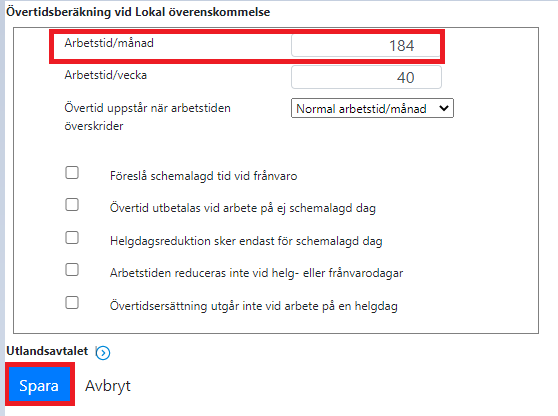Enable 'Övertid utbetalas vid arbete' checkbox
The width and height of the screenshot is (558, 416).
tap(72, 205)
